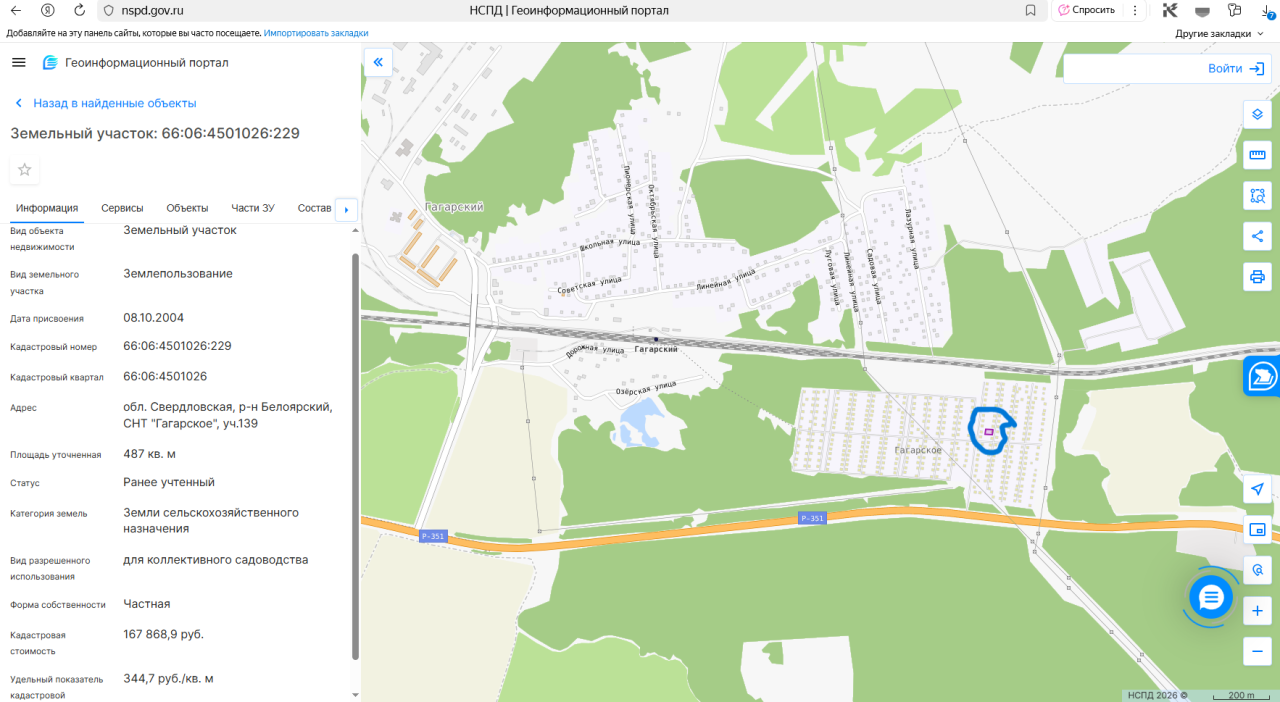Zoom in on the map
1280x702 pixels.
1258,610
